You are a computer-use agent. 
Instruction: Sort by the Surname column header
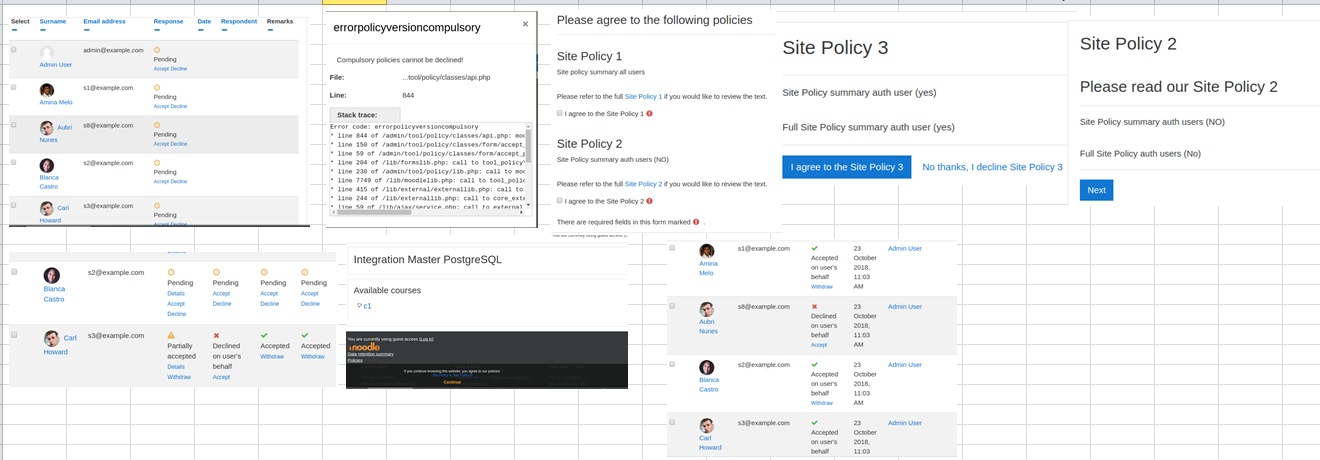pos(53,21)
